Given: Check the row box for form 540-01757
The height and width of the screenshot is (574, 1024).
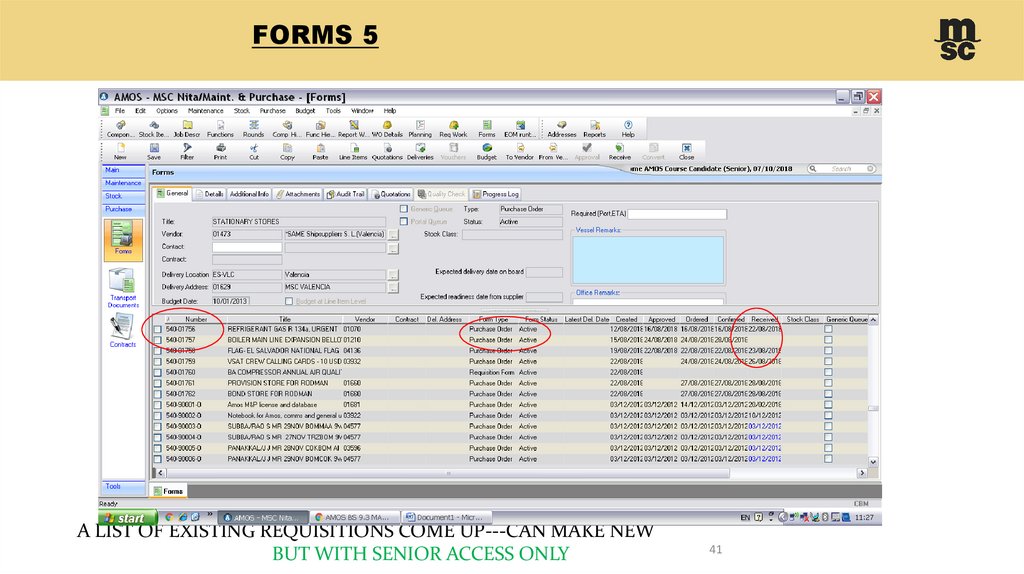Looking at the screenshot, I should [157, 340].
